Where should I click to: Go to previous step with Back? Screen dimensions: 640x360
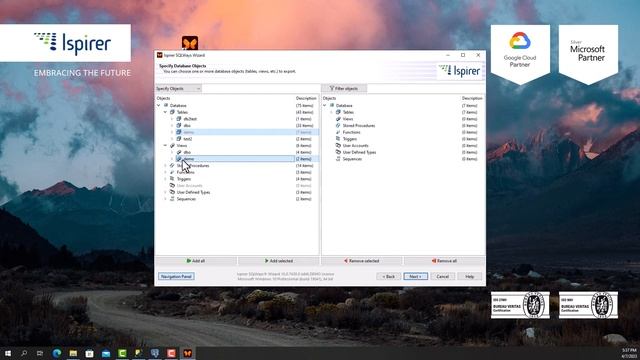(x=389, y=276)
